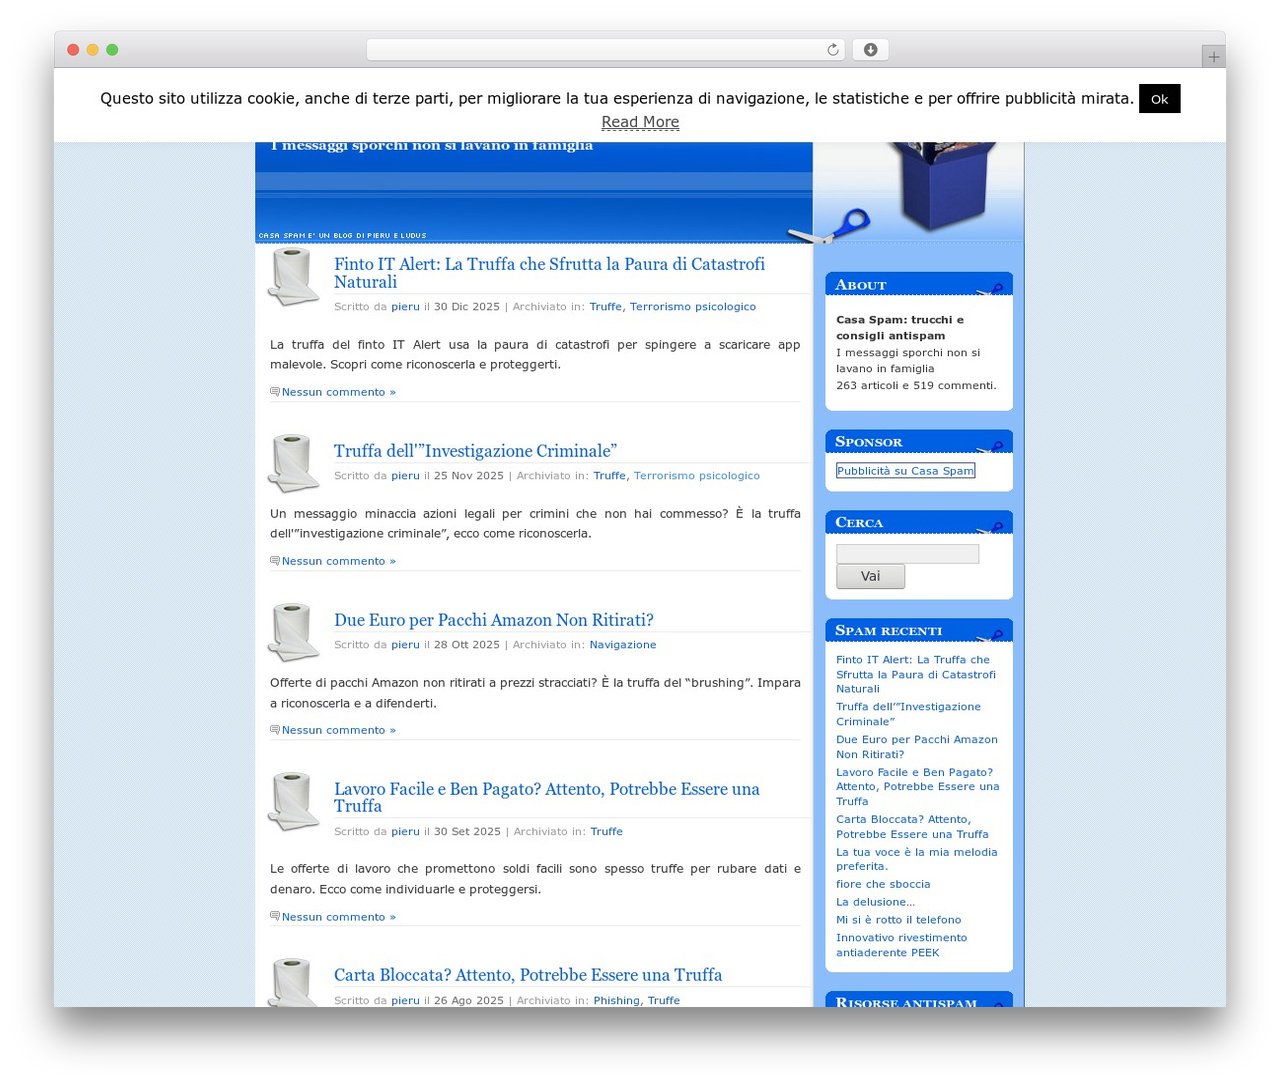Click the Vai search button
Screen dimensions: 1280x1084
pyautogui.click(x=870, y=576)
